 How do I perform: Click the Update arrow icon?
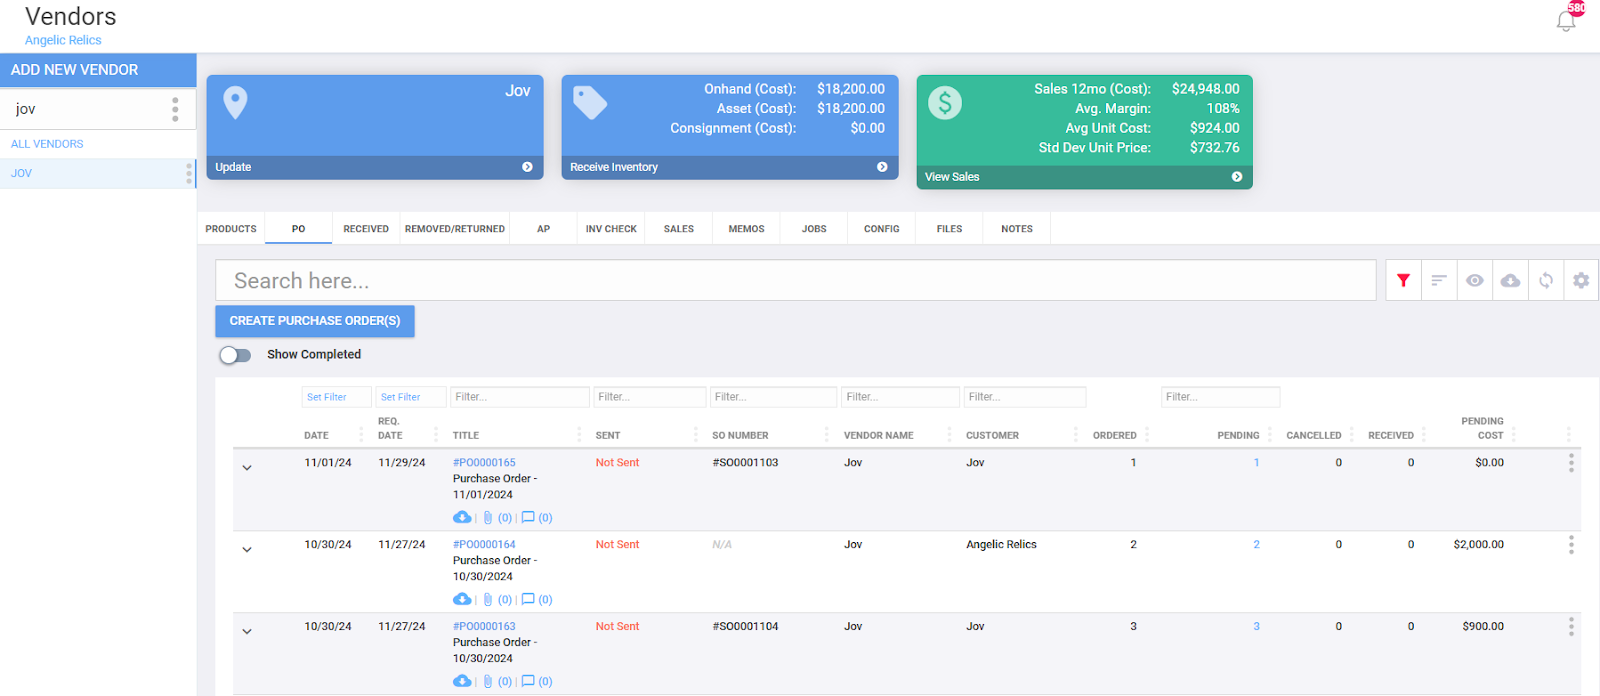(x=527, y=167)
